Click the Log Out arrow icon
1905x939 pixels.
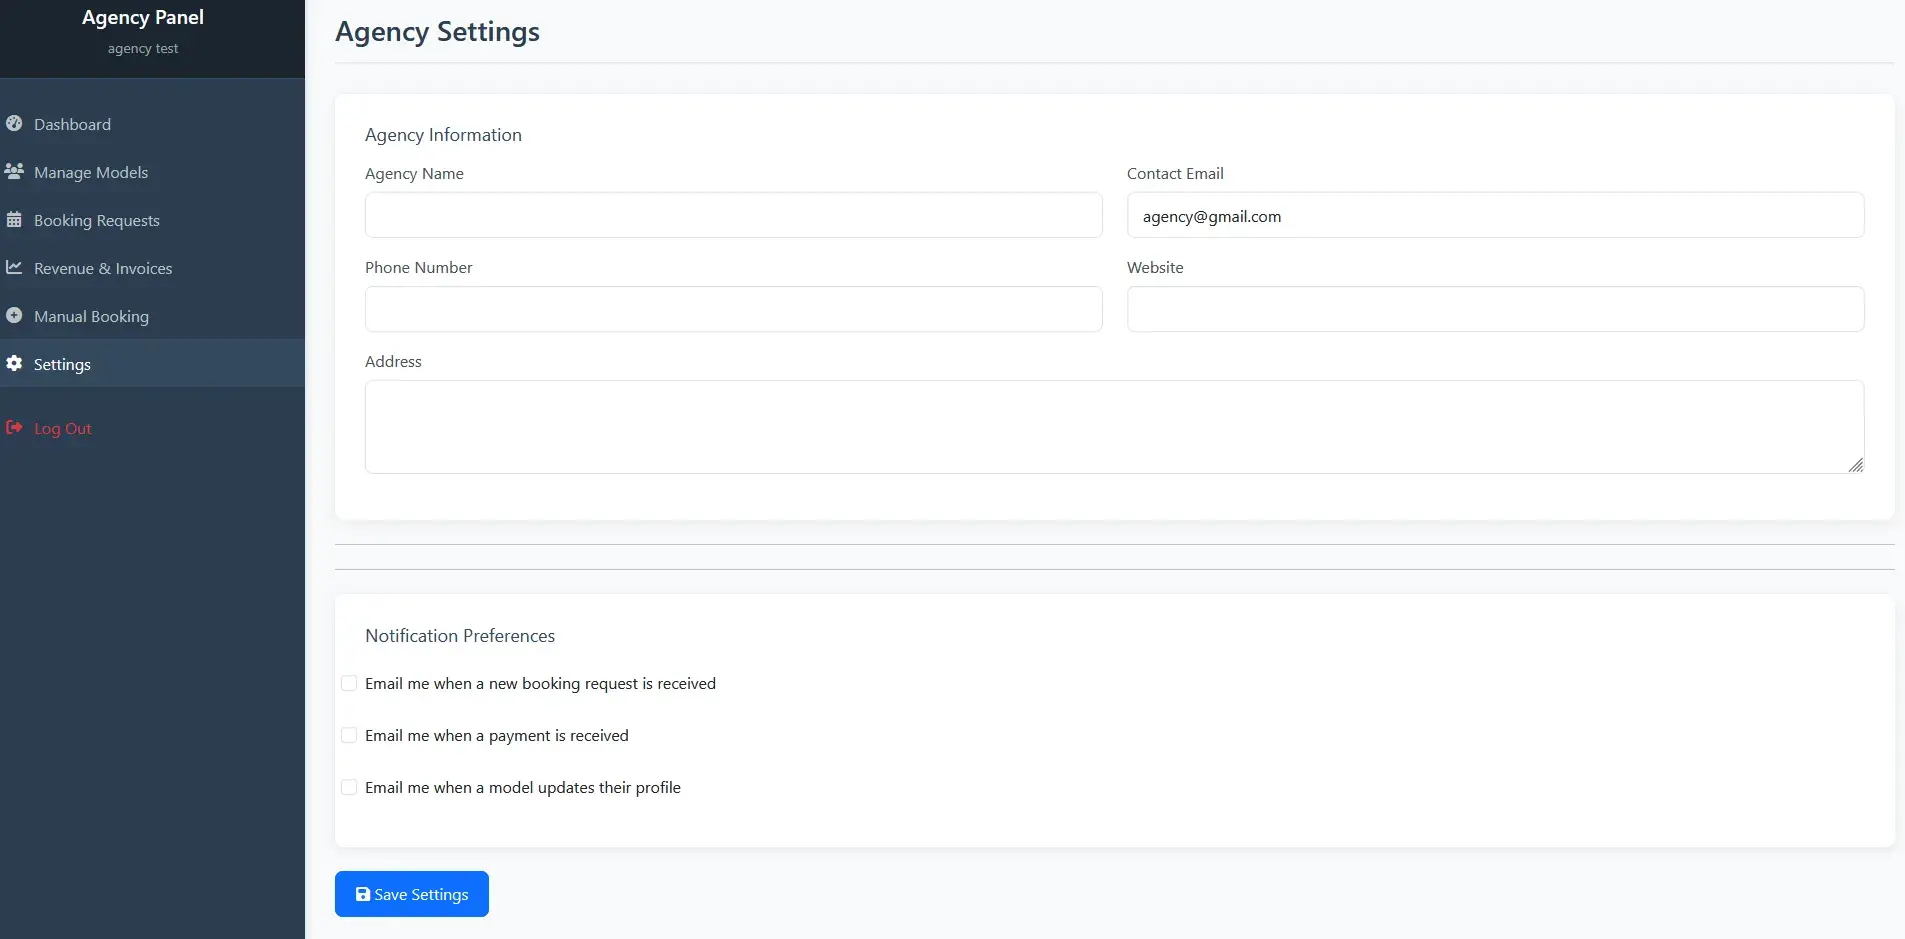[x=14, y=428]
